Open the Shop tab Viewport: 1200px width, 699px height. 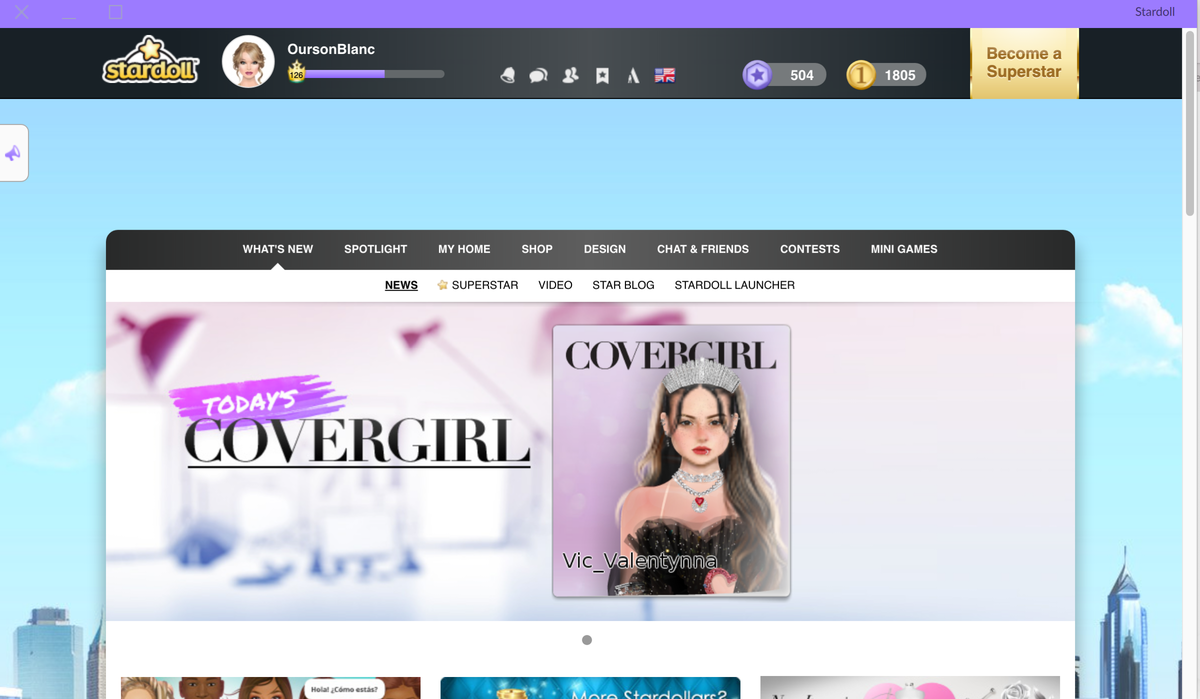pos(537,249)
